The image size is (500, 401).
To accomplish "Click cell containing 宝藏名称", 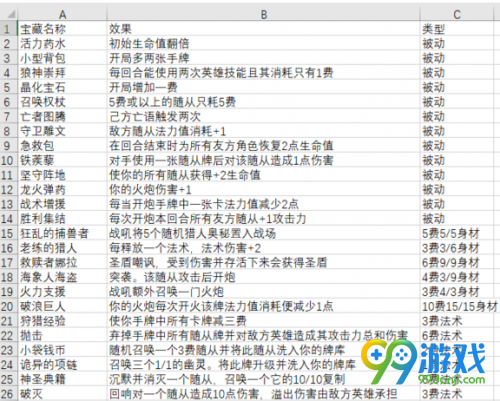I will [x=62, y=29].
